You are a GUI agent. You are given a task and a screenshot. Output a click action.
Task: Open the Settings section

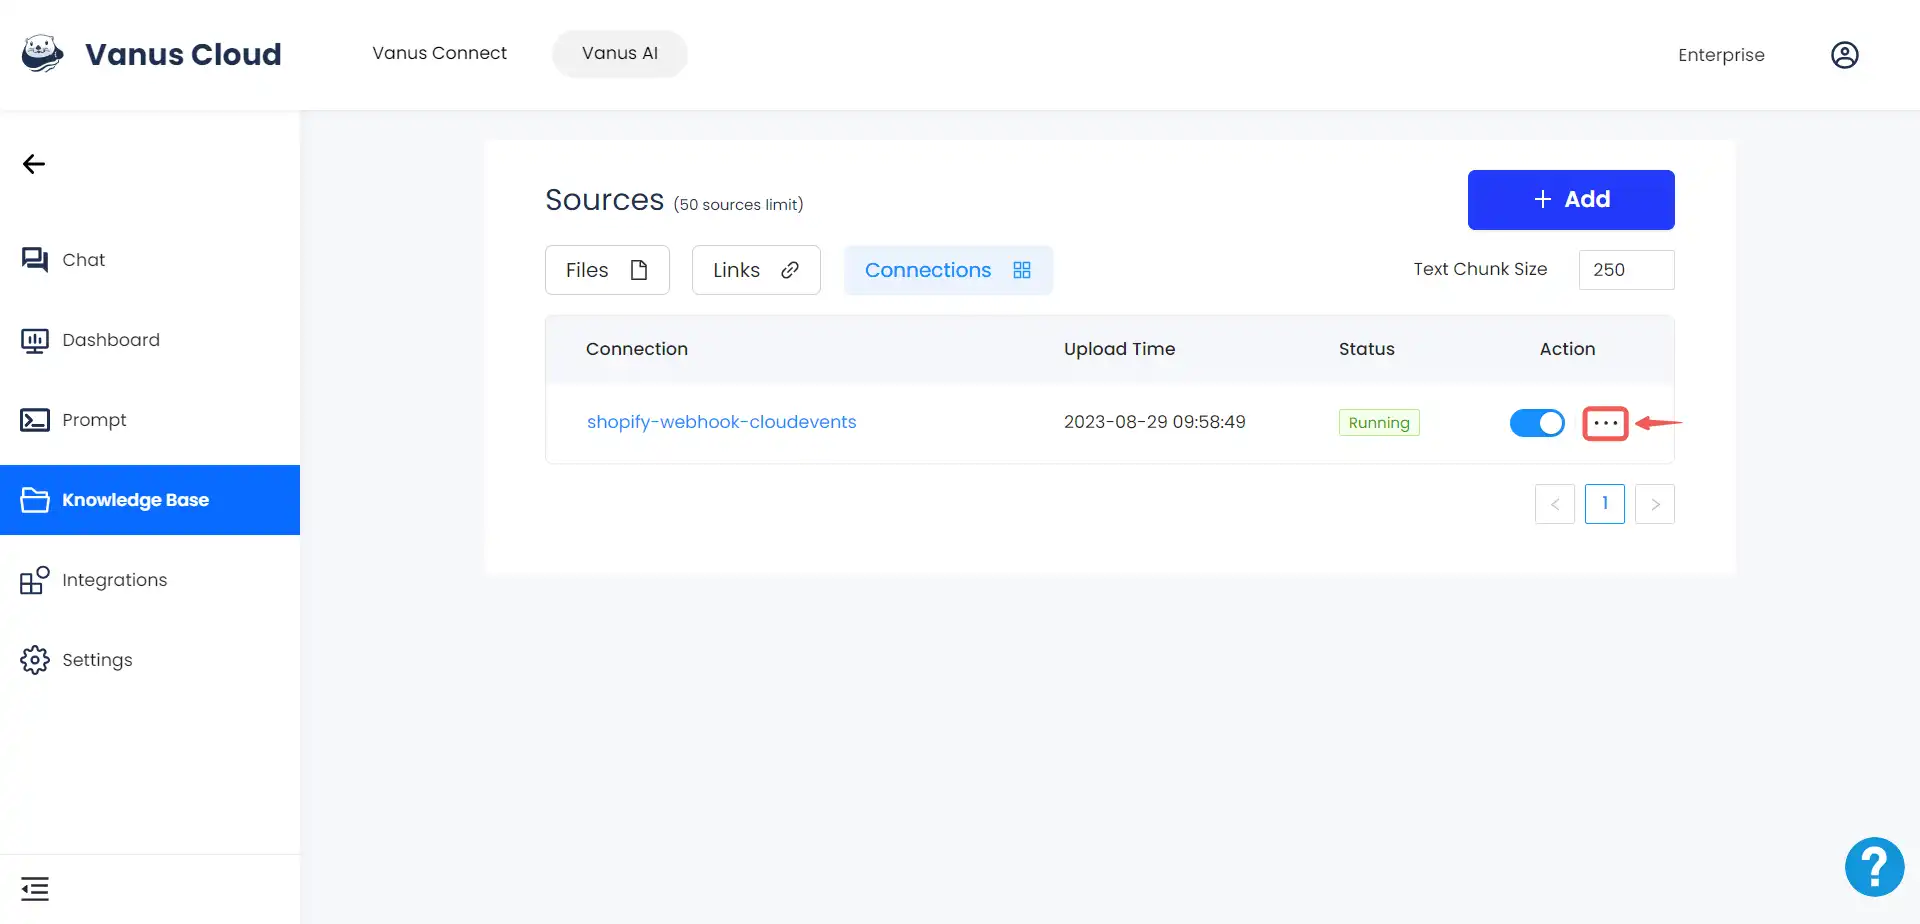click(x=150, y=660)
